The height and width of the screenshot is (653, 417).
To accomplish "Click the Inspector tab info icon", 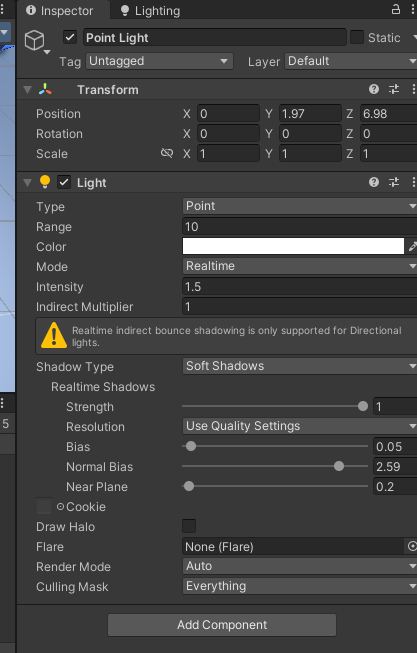I will (x=31, y=10).
